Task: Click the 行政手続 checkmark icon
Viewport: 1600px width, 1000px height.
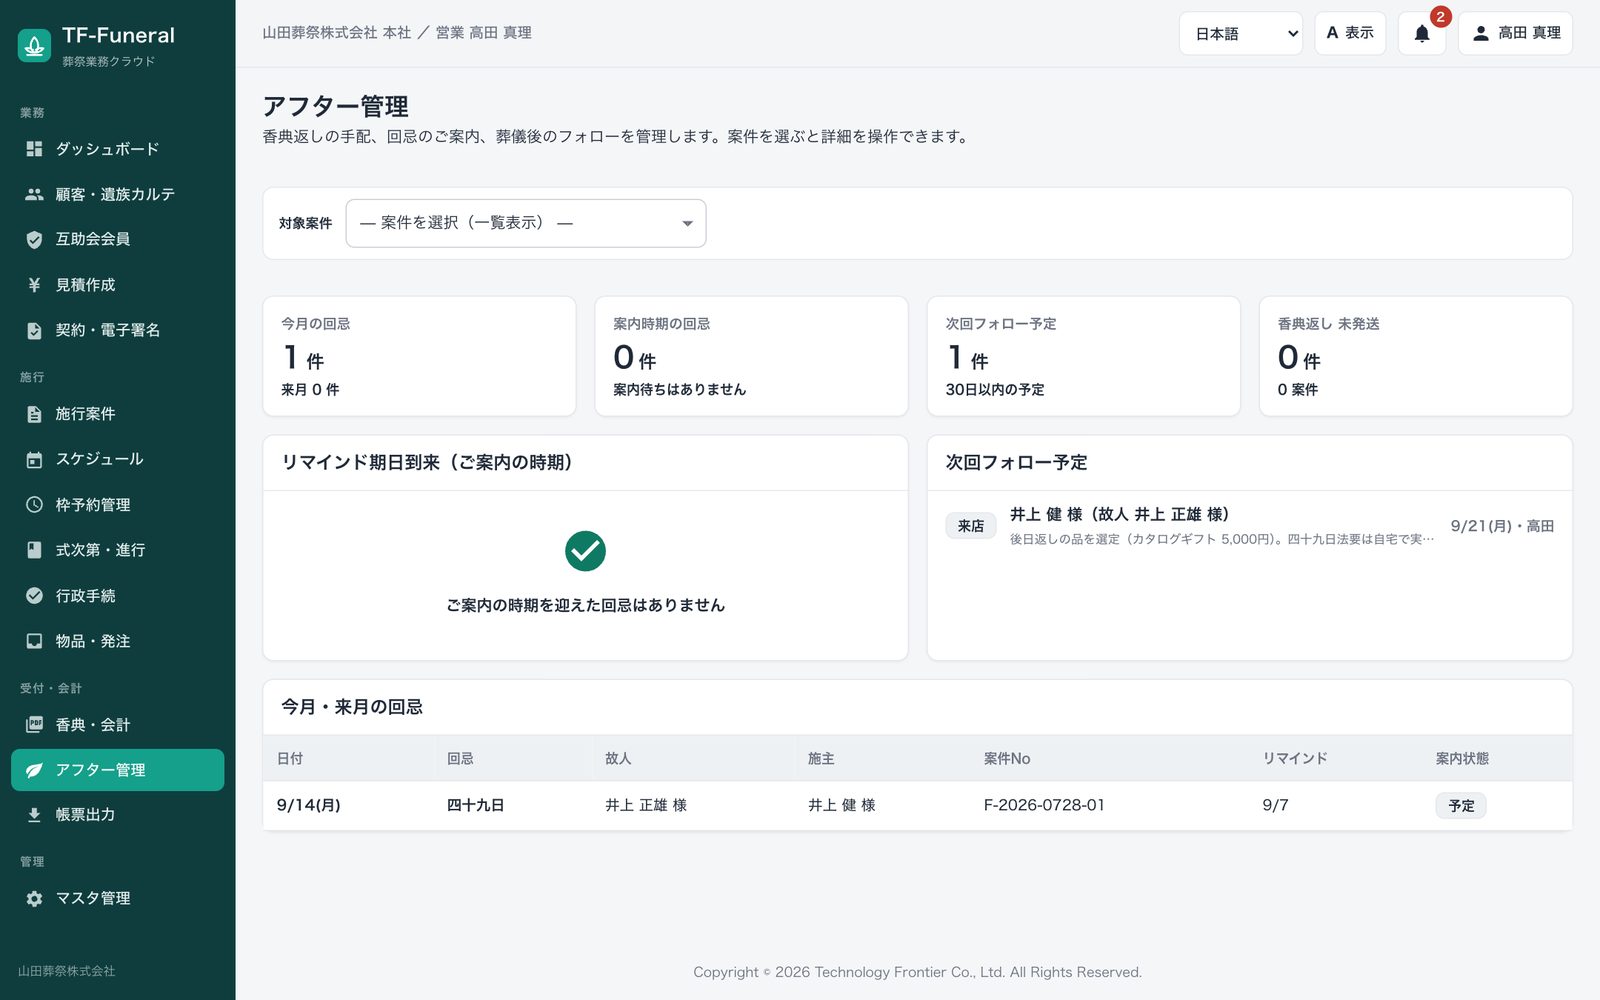Action: [34, 596]
